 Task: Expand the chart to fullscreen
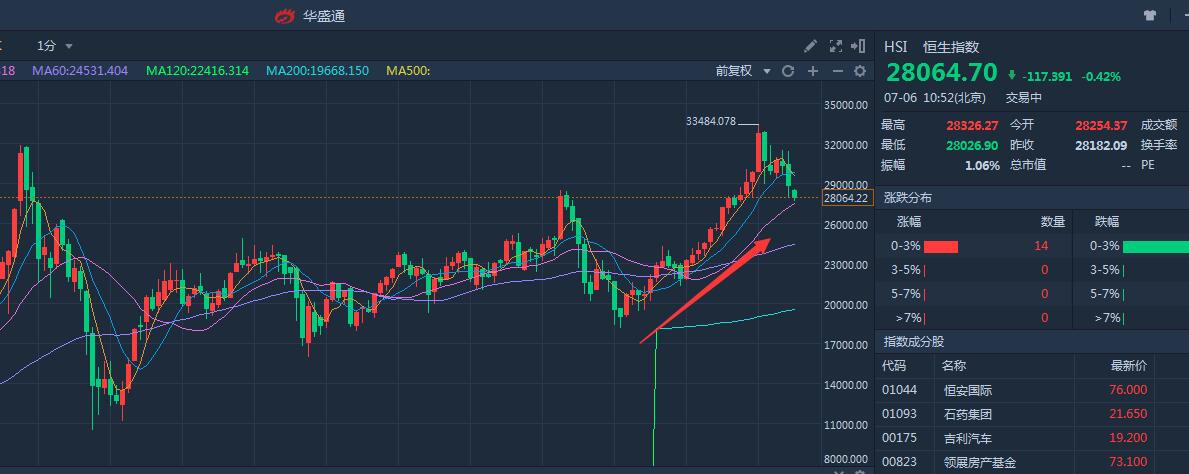click(836, 46)
